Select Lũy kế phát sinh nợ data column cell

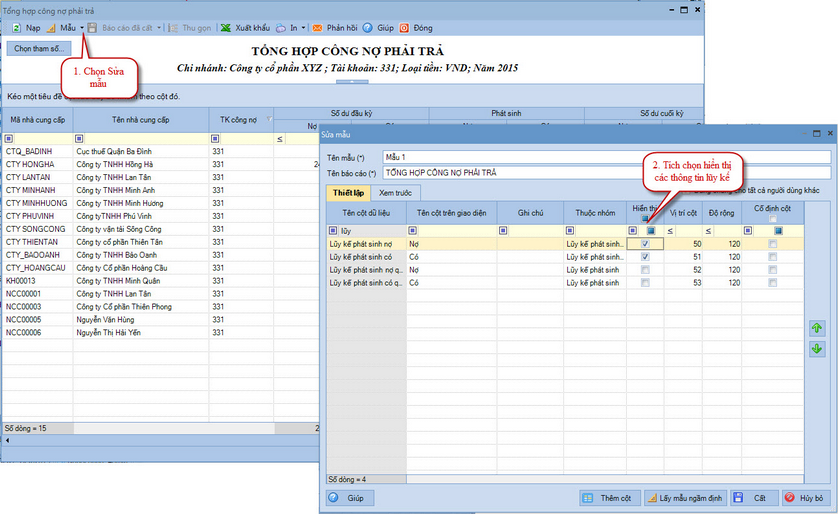coord(367,244)
